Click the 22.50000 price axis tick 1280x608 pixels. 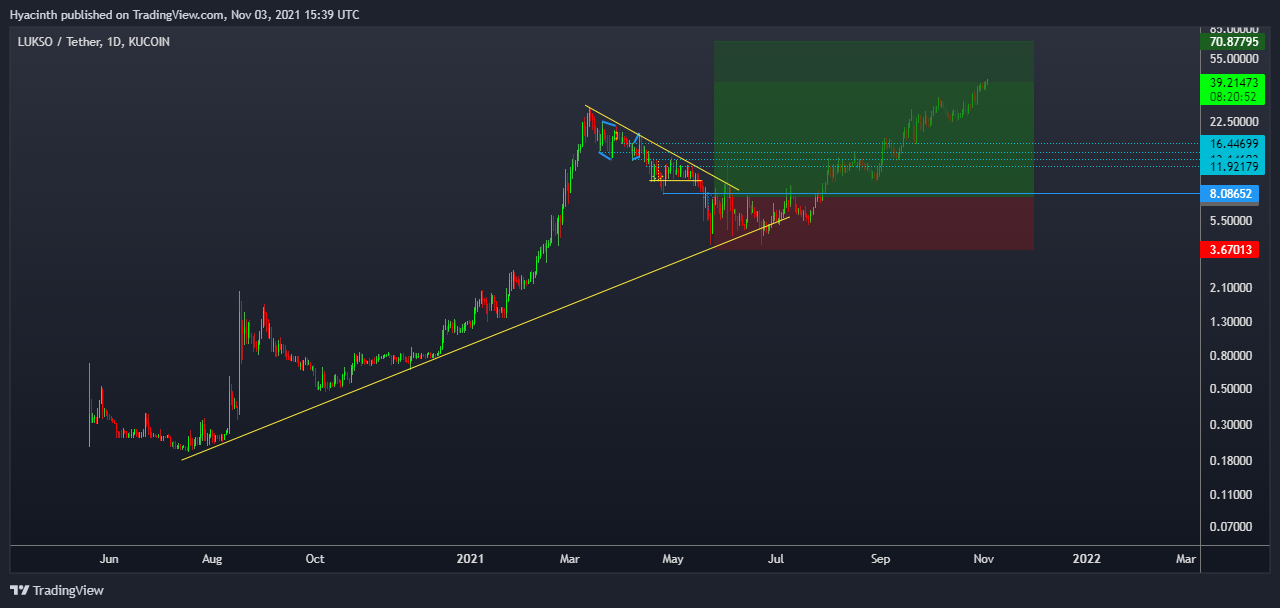(1235, 121)
